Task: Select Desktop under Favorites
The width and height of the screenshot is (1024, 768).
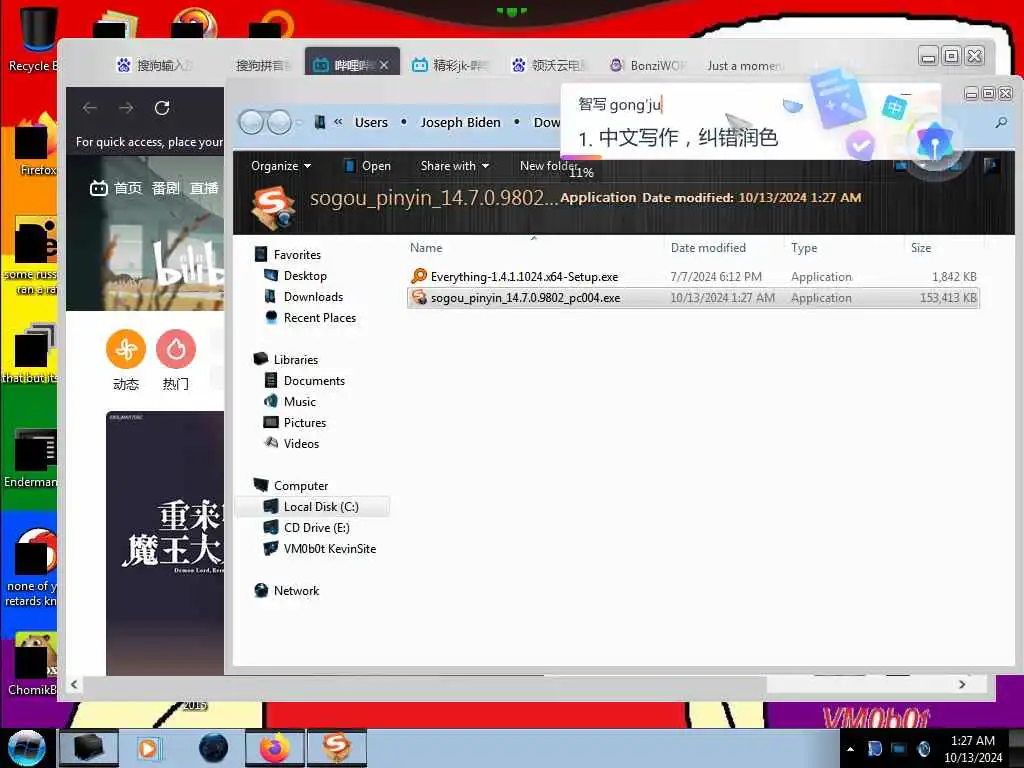Action: point(295,276)
